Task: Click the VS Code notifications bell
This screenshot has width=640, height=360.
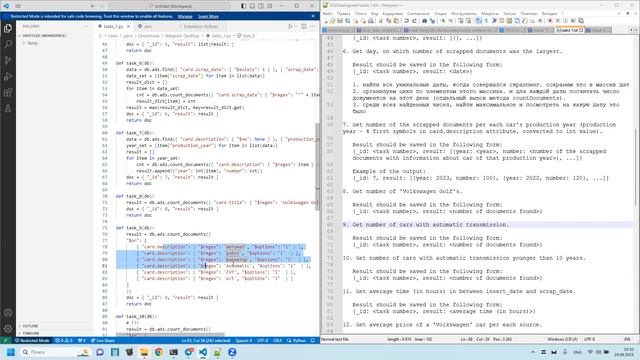Action: coord(313,340)
